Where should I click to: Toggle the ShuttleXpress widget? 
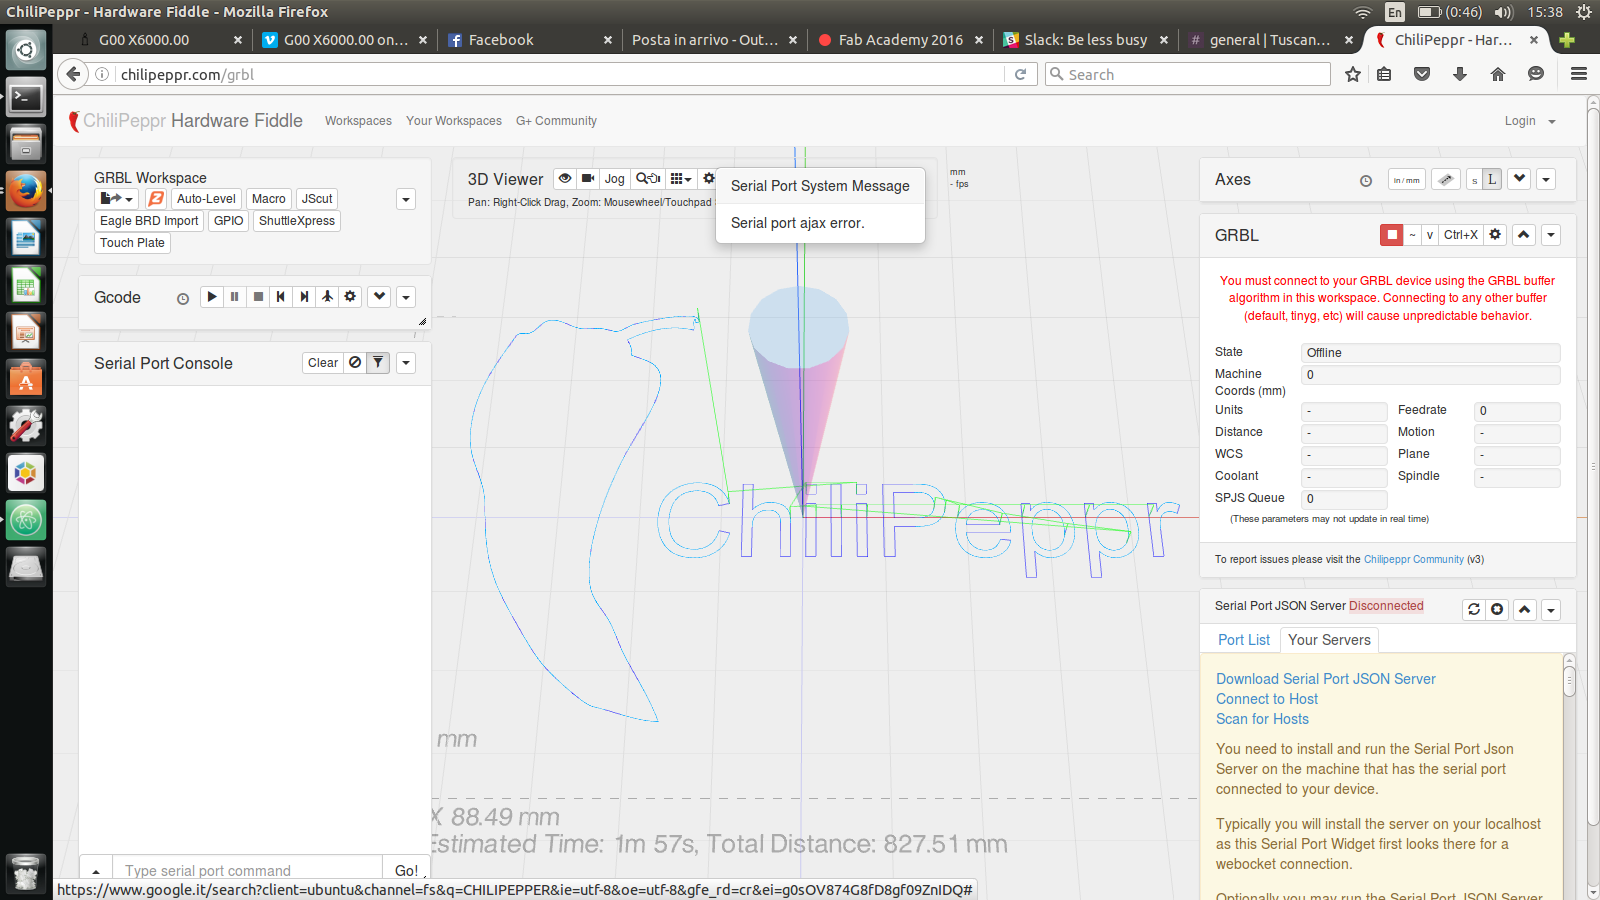coord(297,221)
